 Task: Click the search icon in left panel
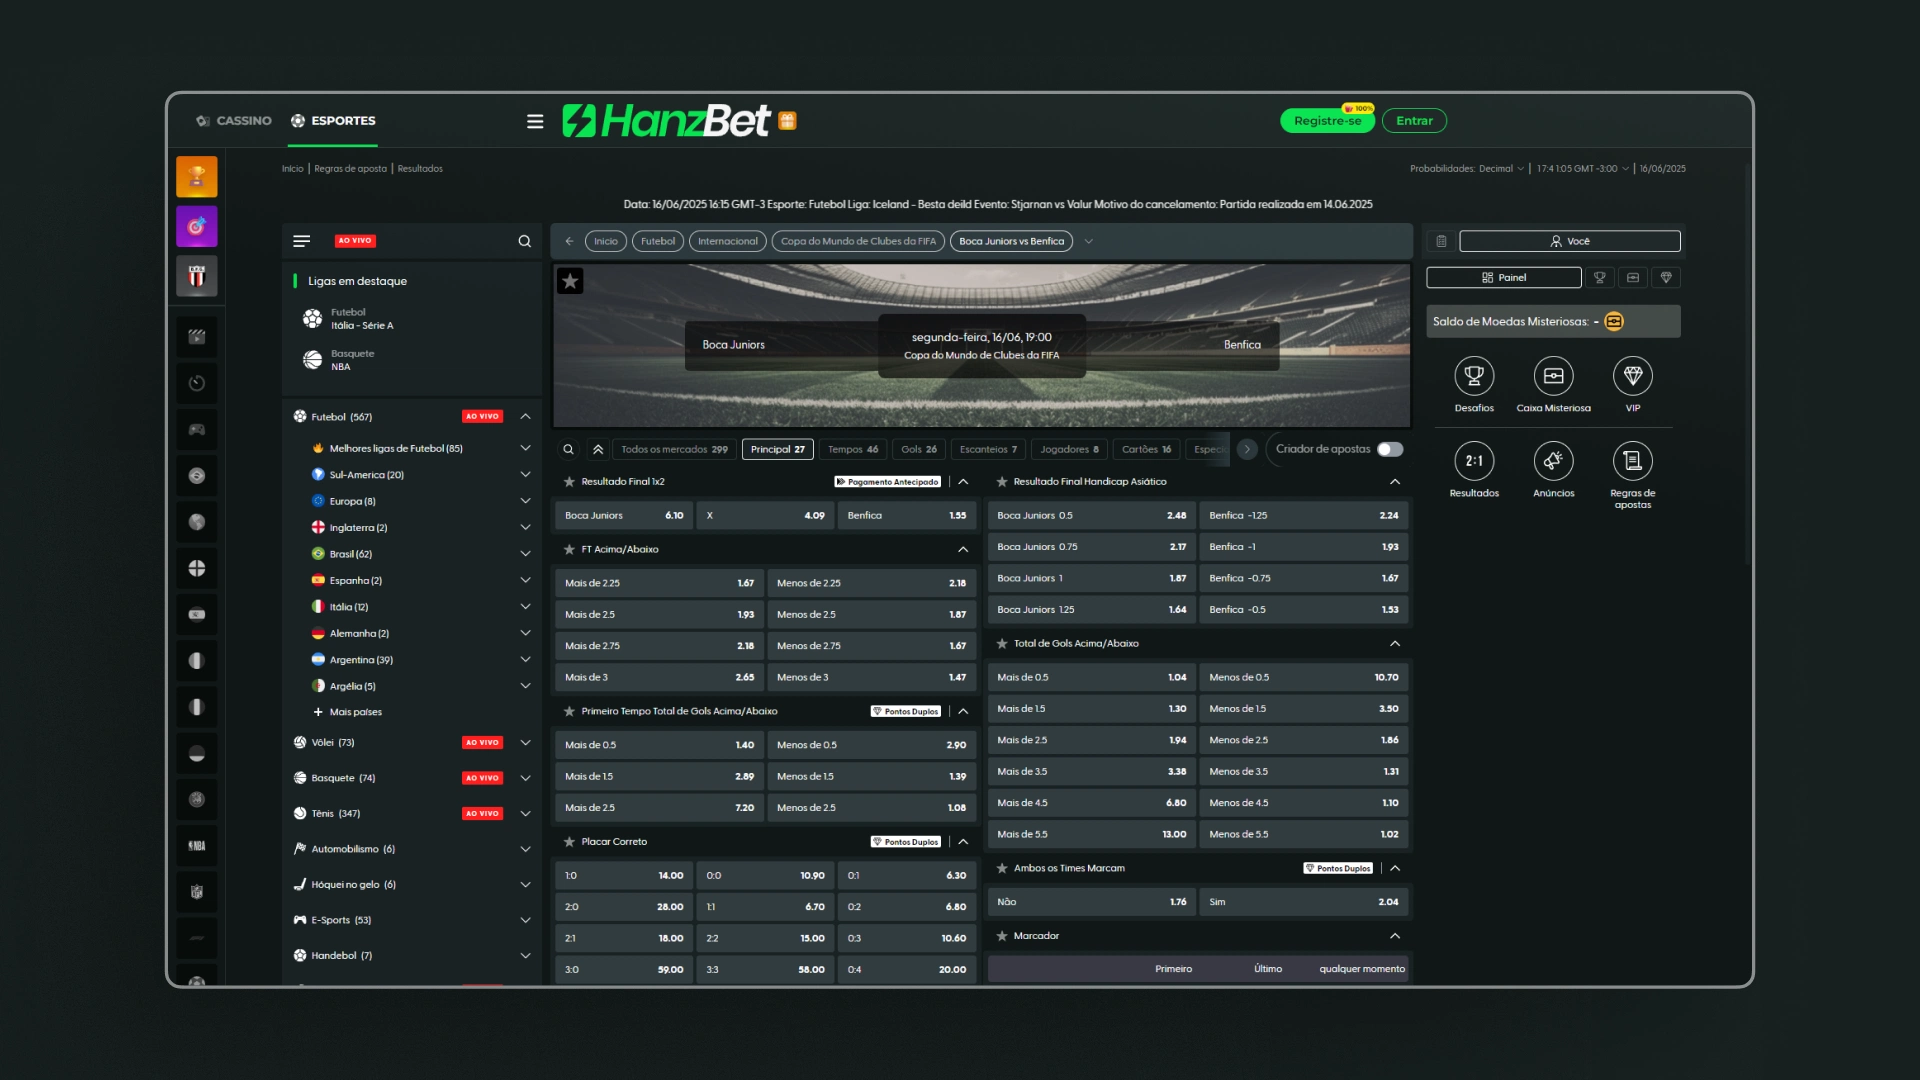click(524, 241)
